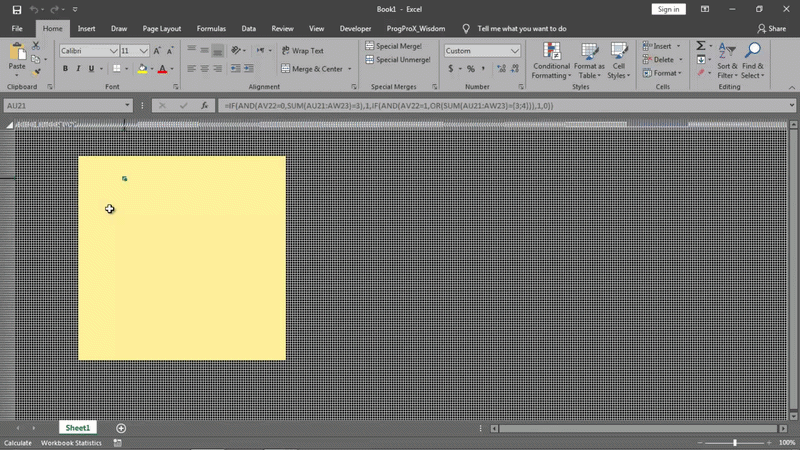Set bottom vertical alignment
The width and height of the screenshot is (800, 450).
[217, 50]
